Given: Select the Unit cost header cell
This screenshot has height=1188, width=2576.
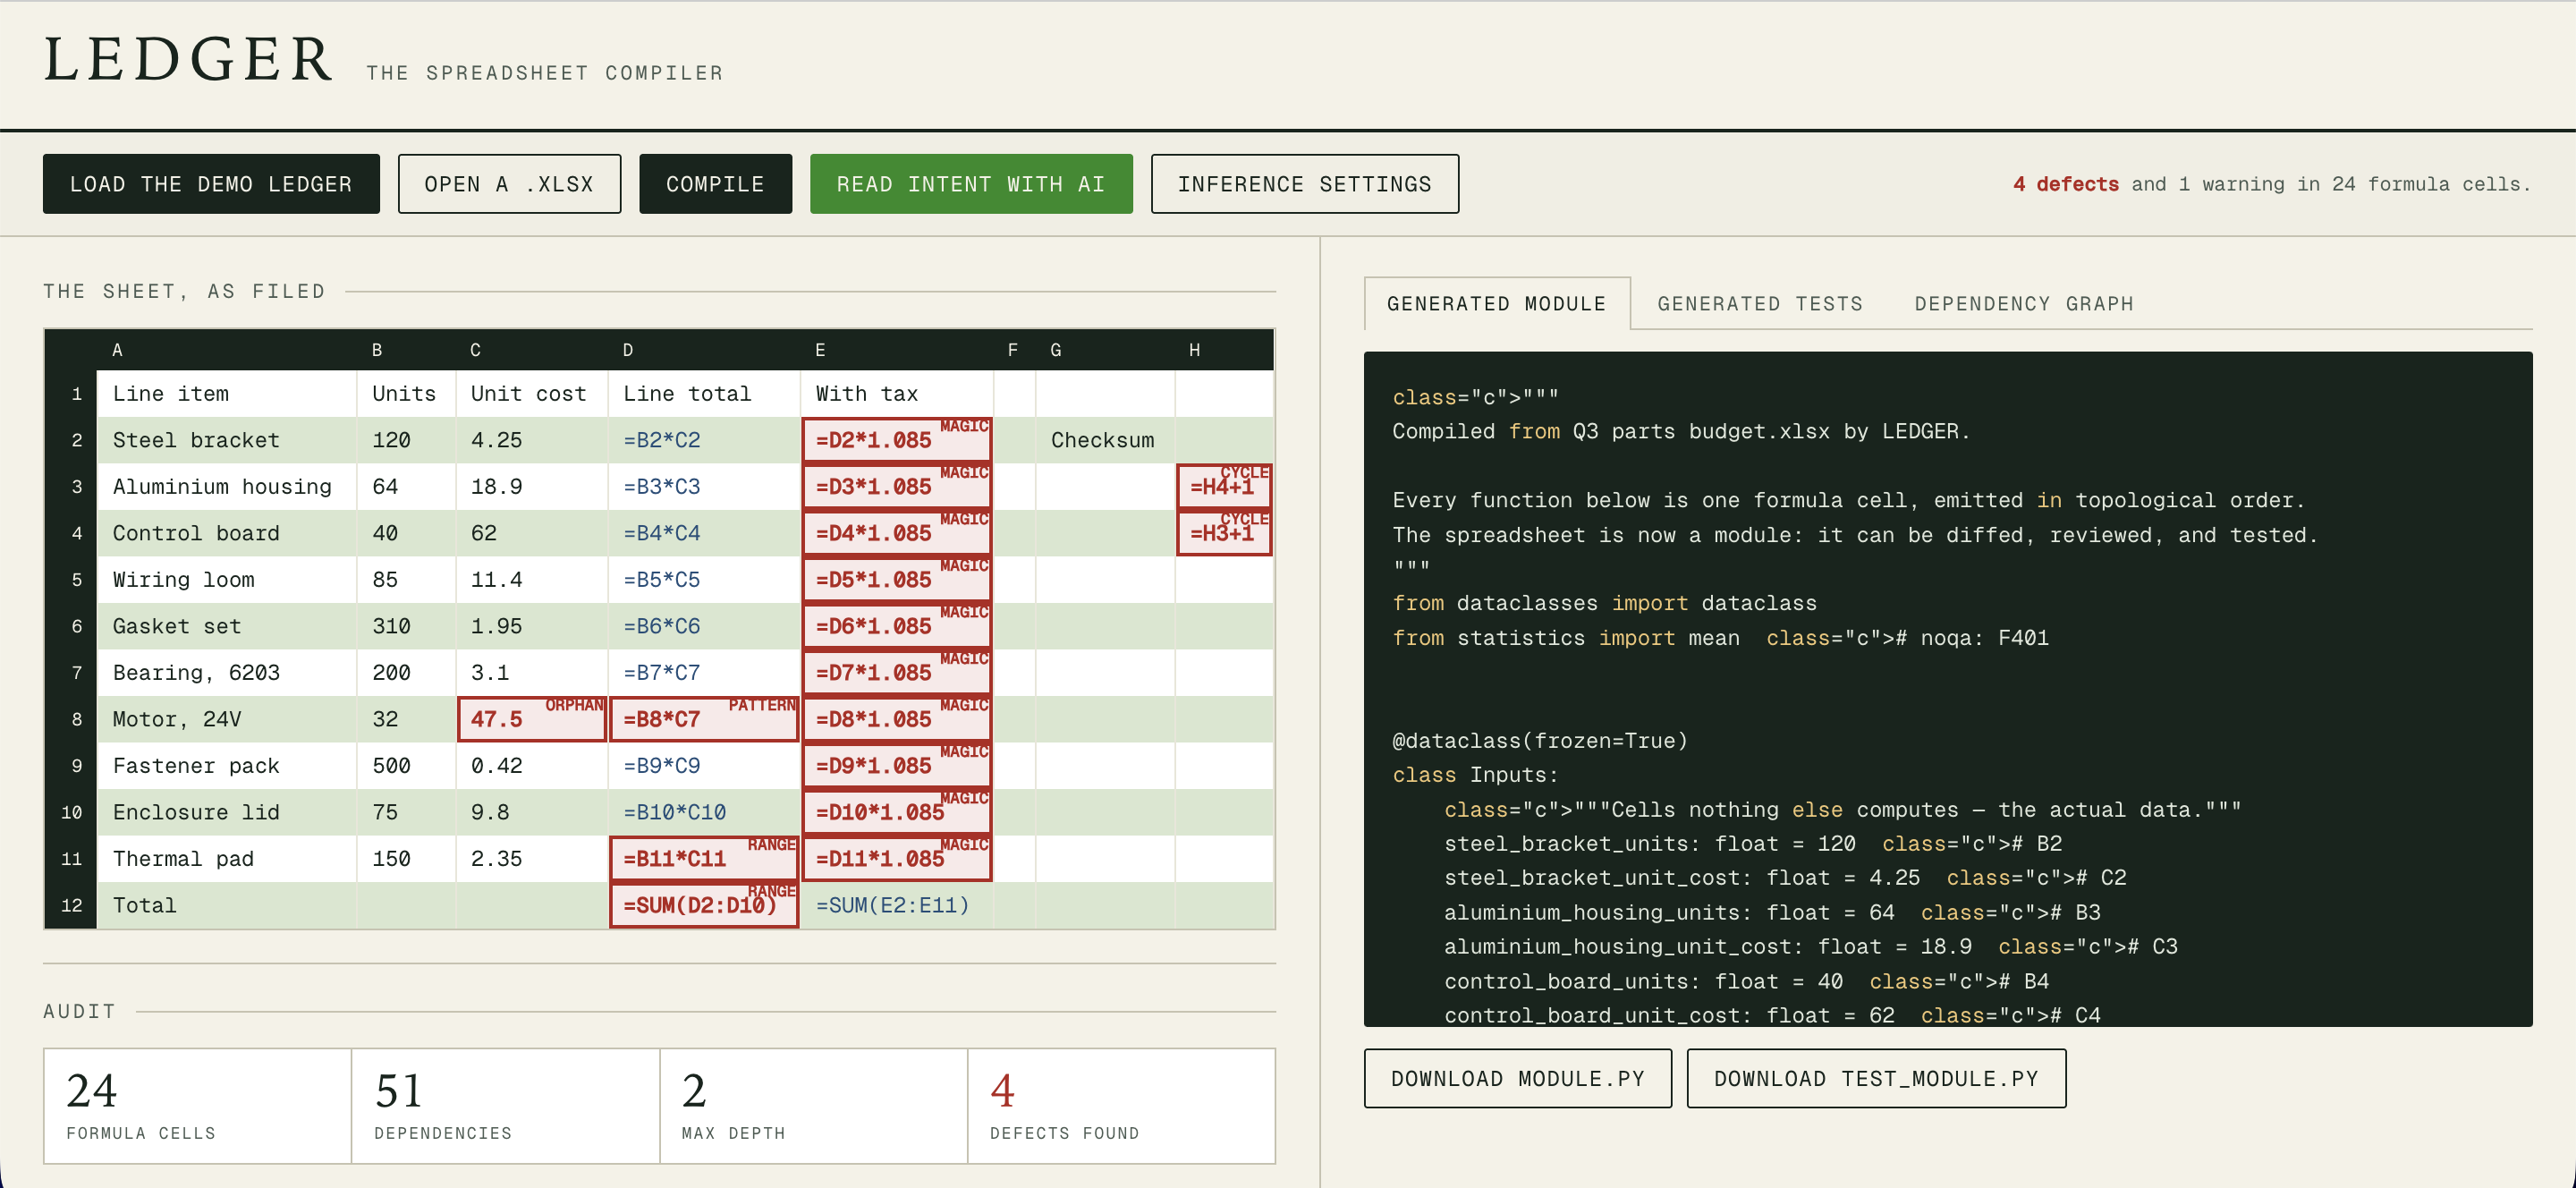Looking at the screenshot, I should click(532, 394).
